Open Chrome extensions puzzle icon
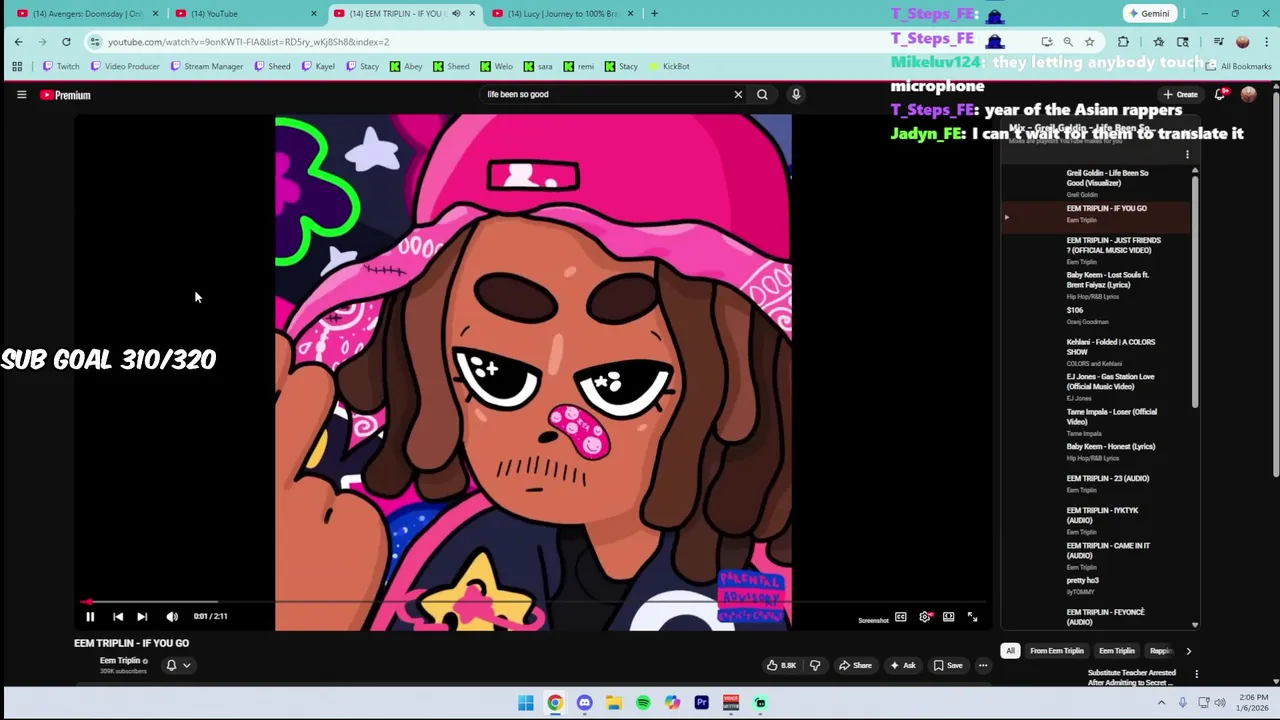Screen dimensions: 1280x720 (x=1123, y=42)
